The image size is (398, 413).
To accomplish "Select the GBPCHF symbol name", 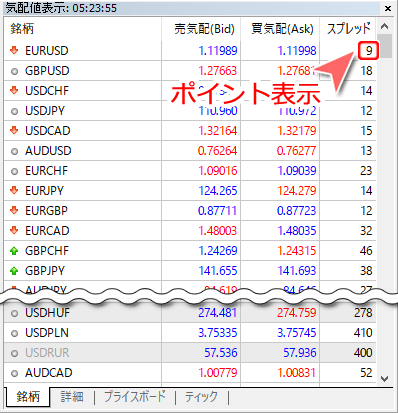I will pyautogui.click(x=47, y=251).
